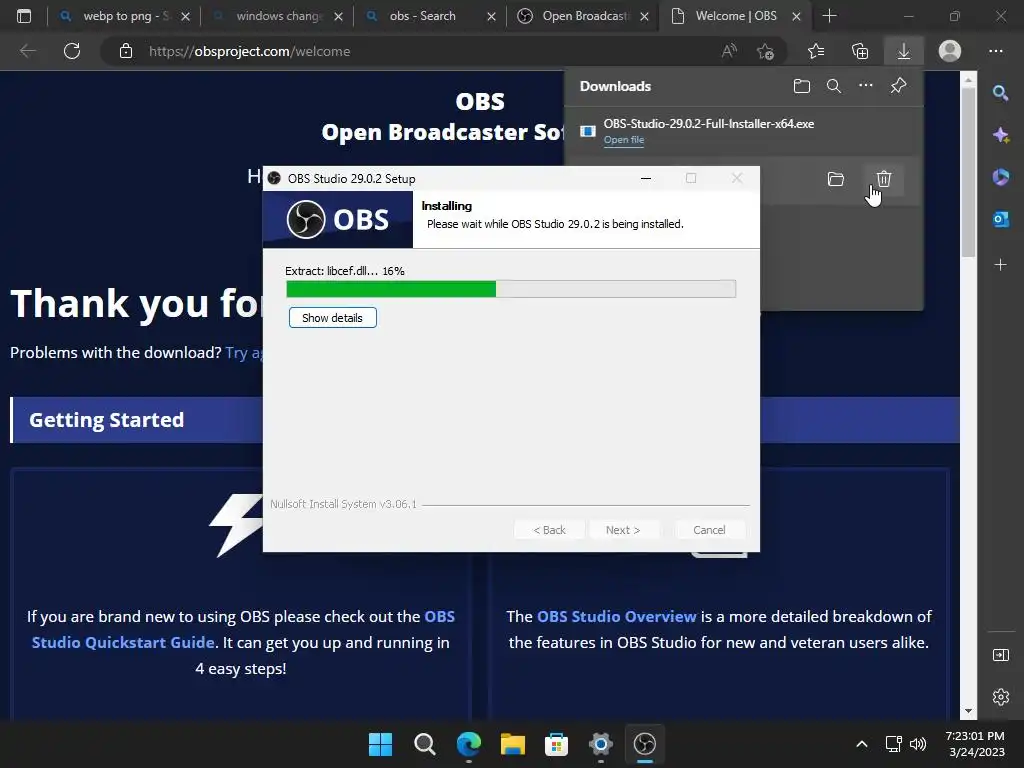Image resolution: width=1024 pixels, height=768 pixels.
Task: Click Cancel in OBS setup
Action: (709, 530)
